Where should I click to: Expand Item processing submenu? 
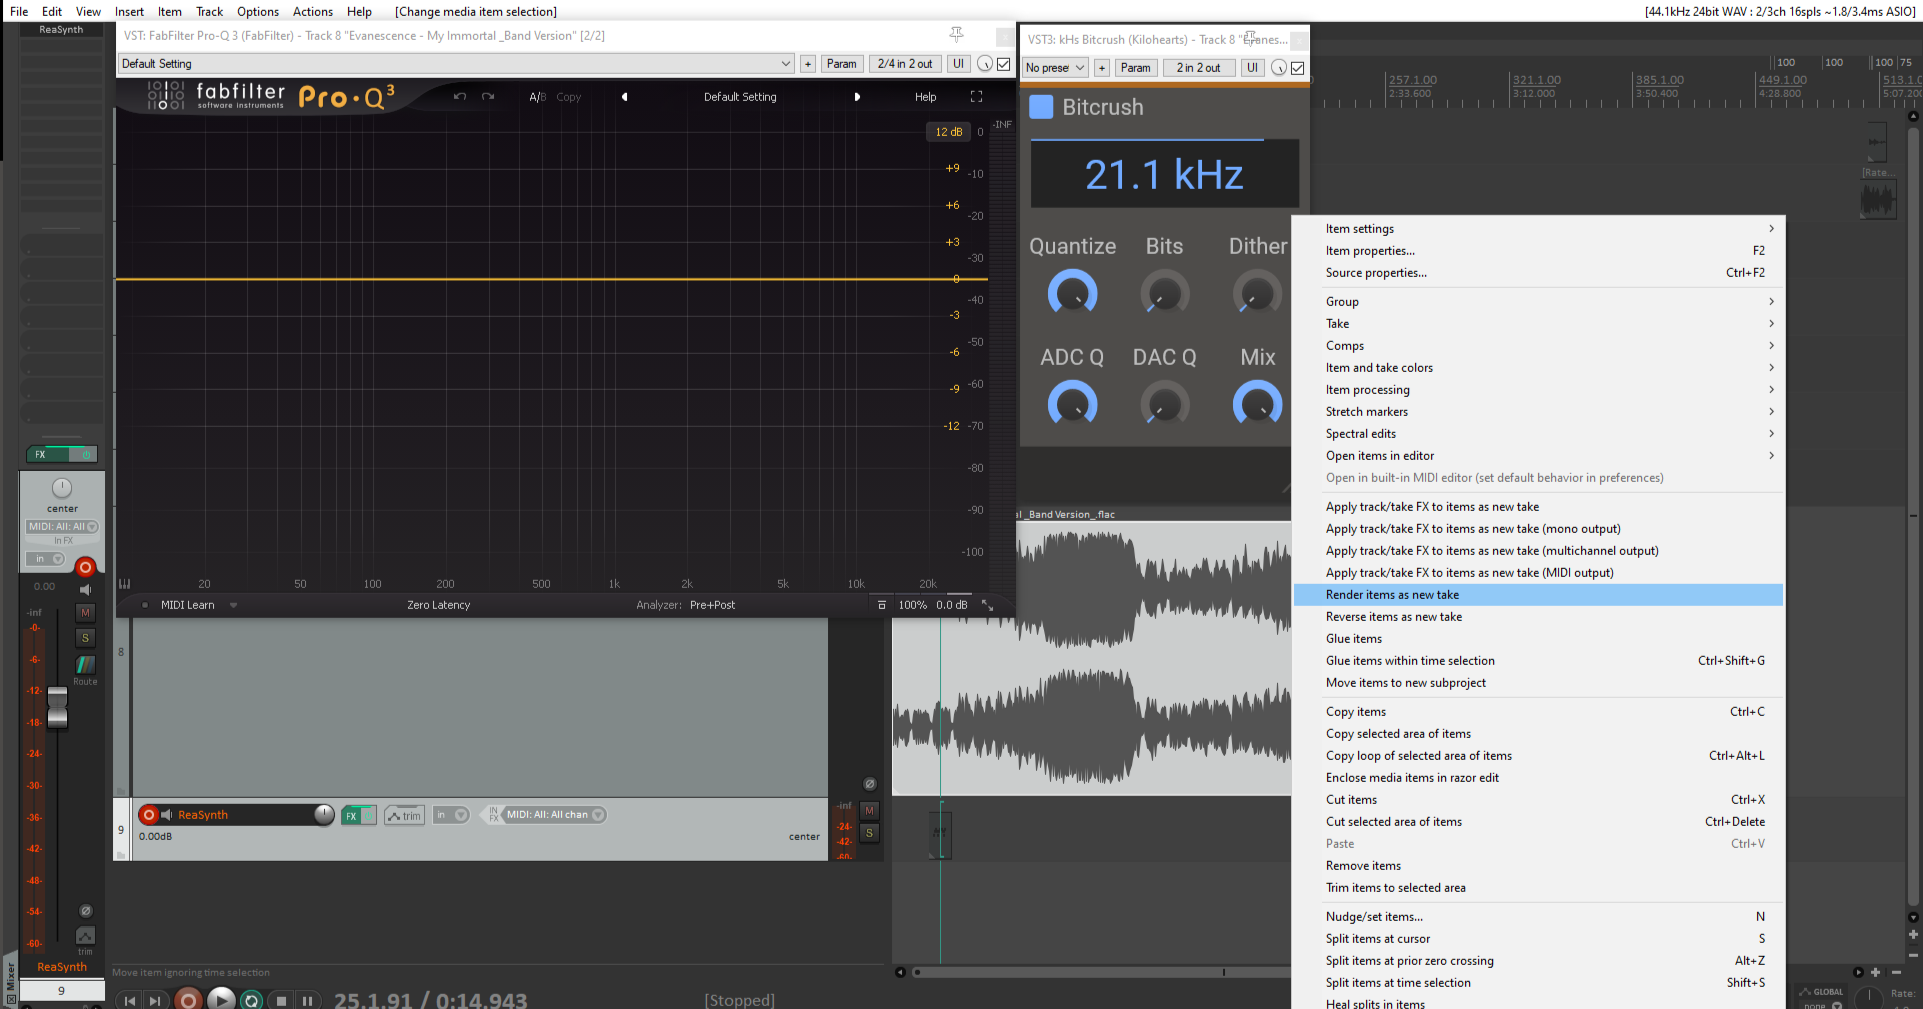[1538, 390]
